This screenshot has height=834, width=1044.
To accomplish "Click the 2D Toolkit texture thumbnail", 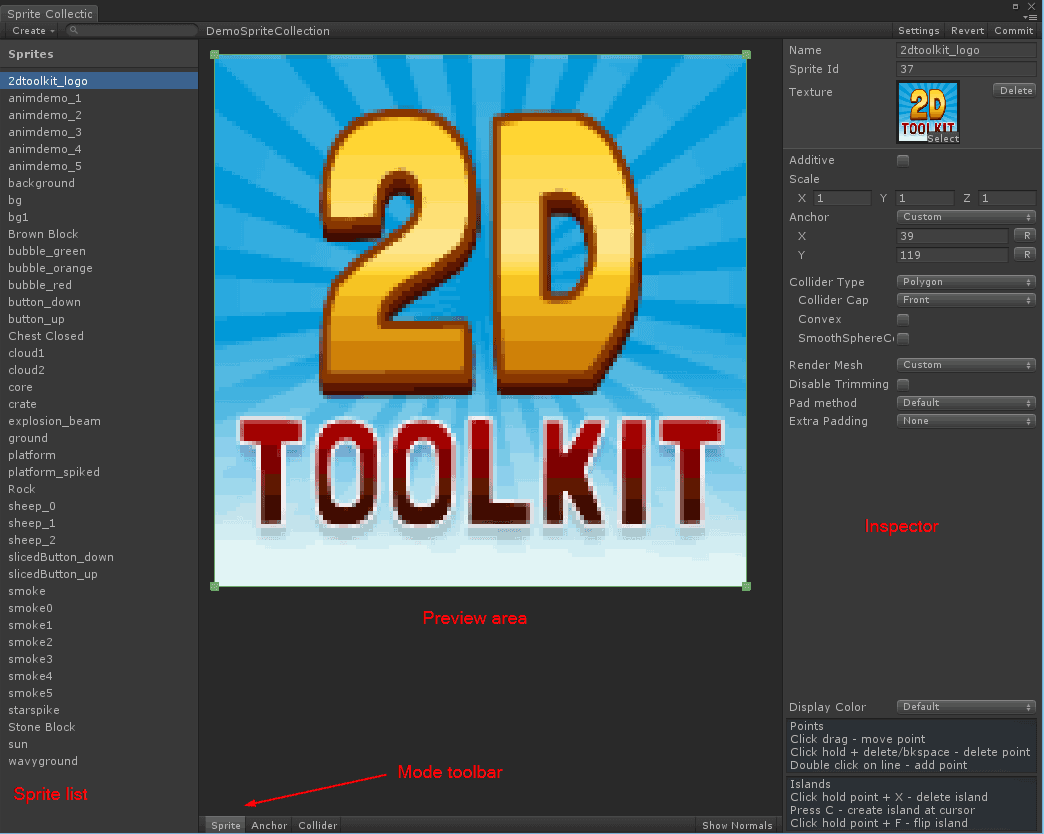I will click(x=928, y=112).
